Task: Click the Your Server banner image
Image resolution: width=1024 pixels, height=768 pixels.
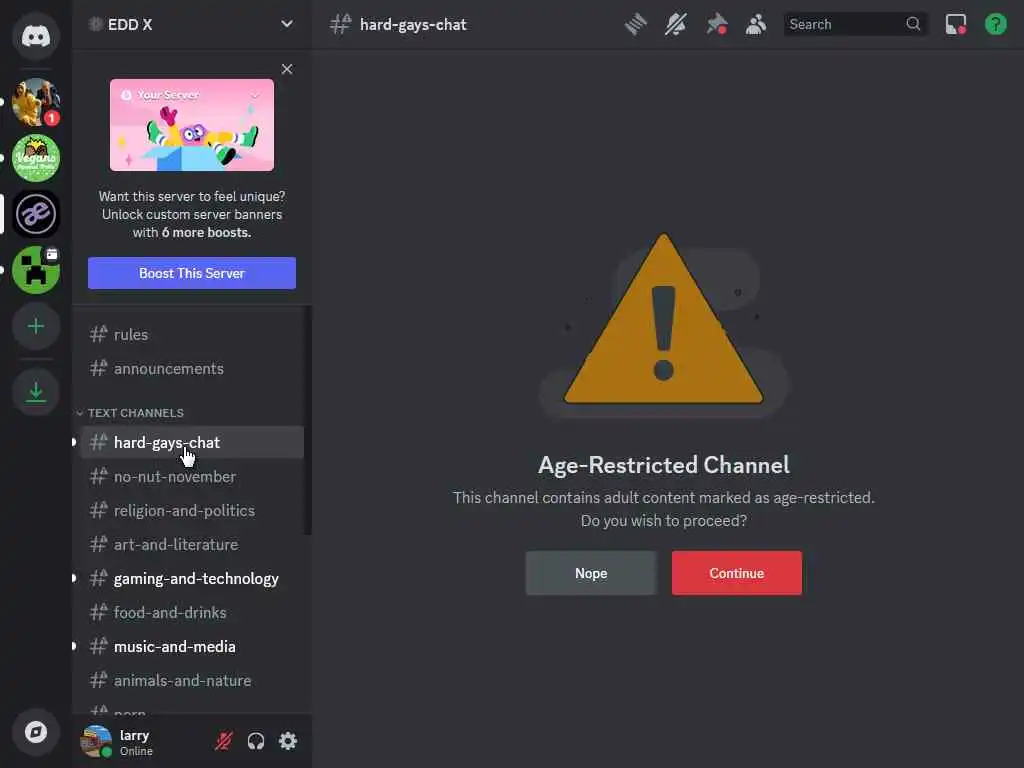Action: coord(192,125)
